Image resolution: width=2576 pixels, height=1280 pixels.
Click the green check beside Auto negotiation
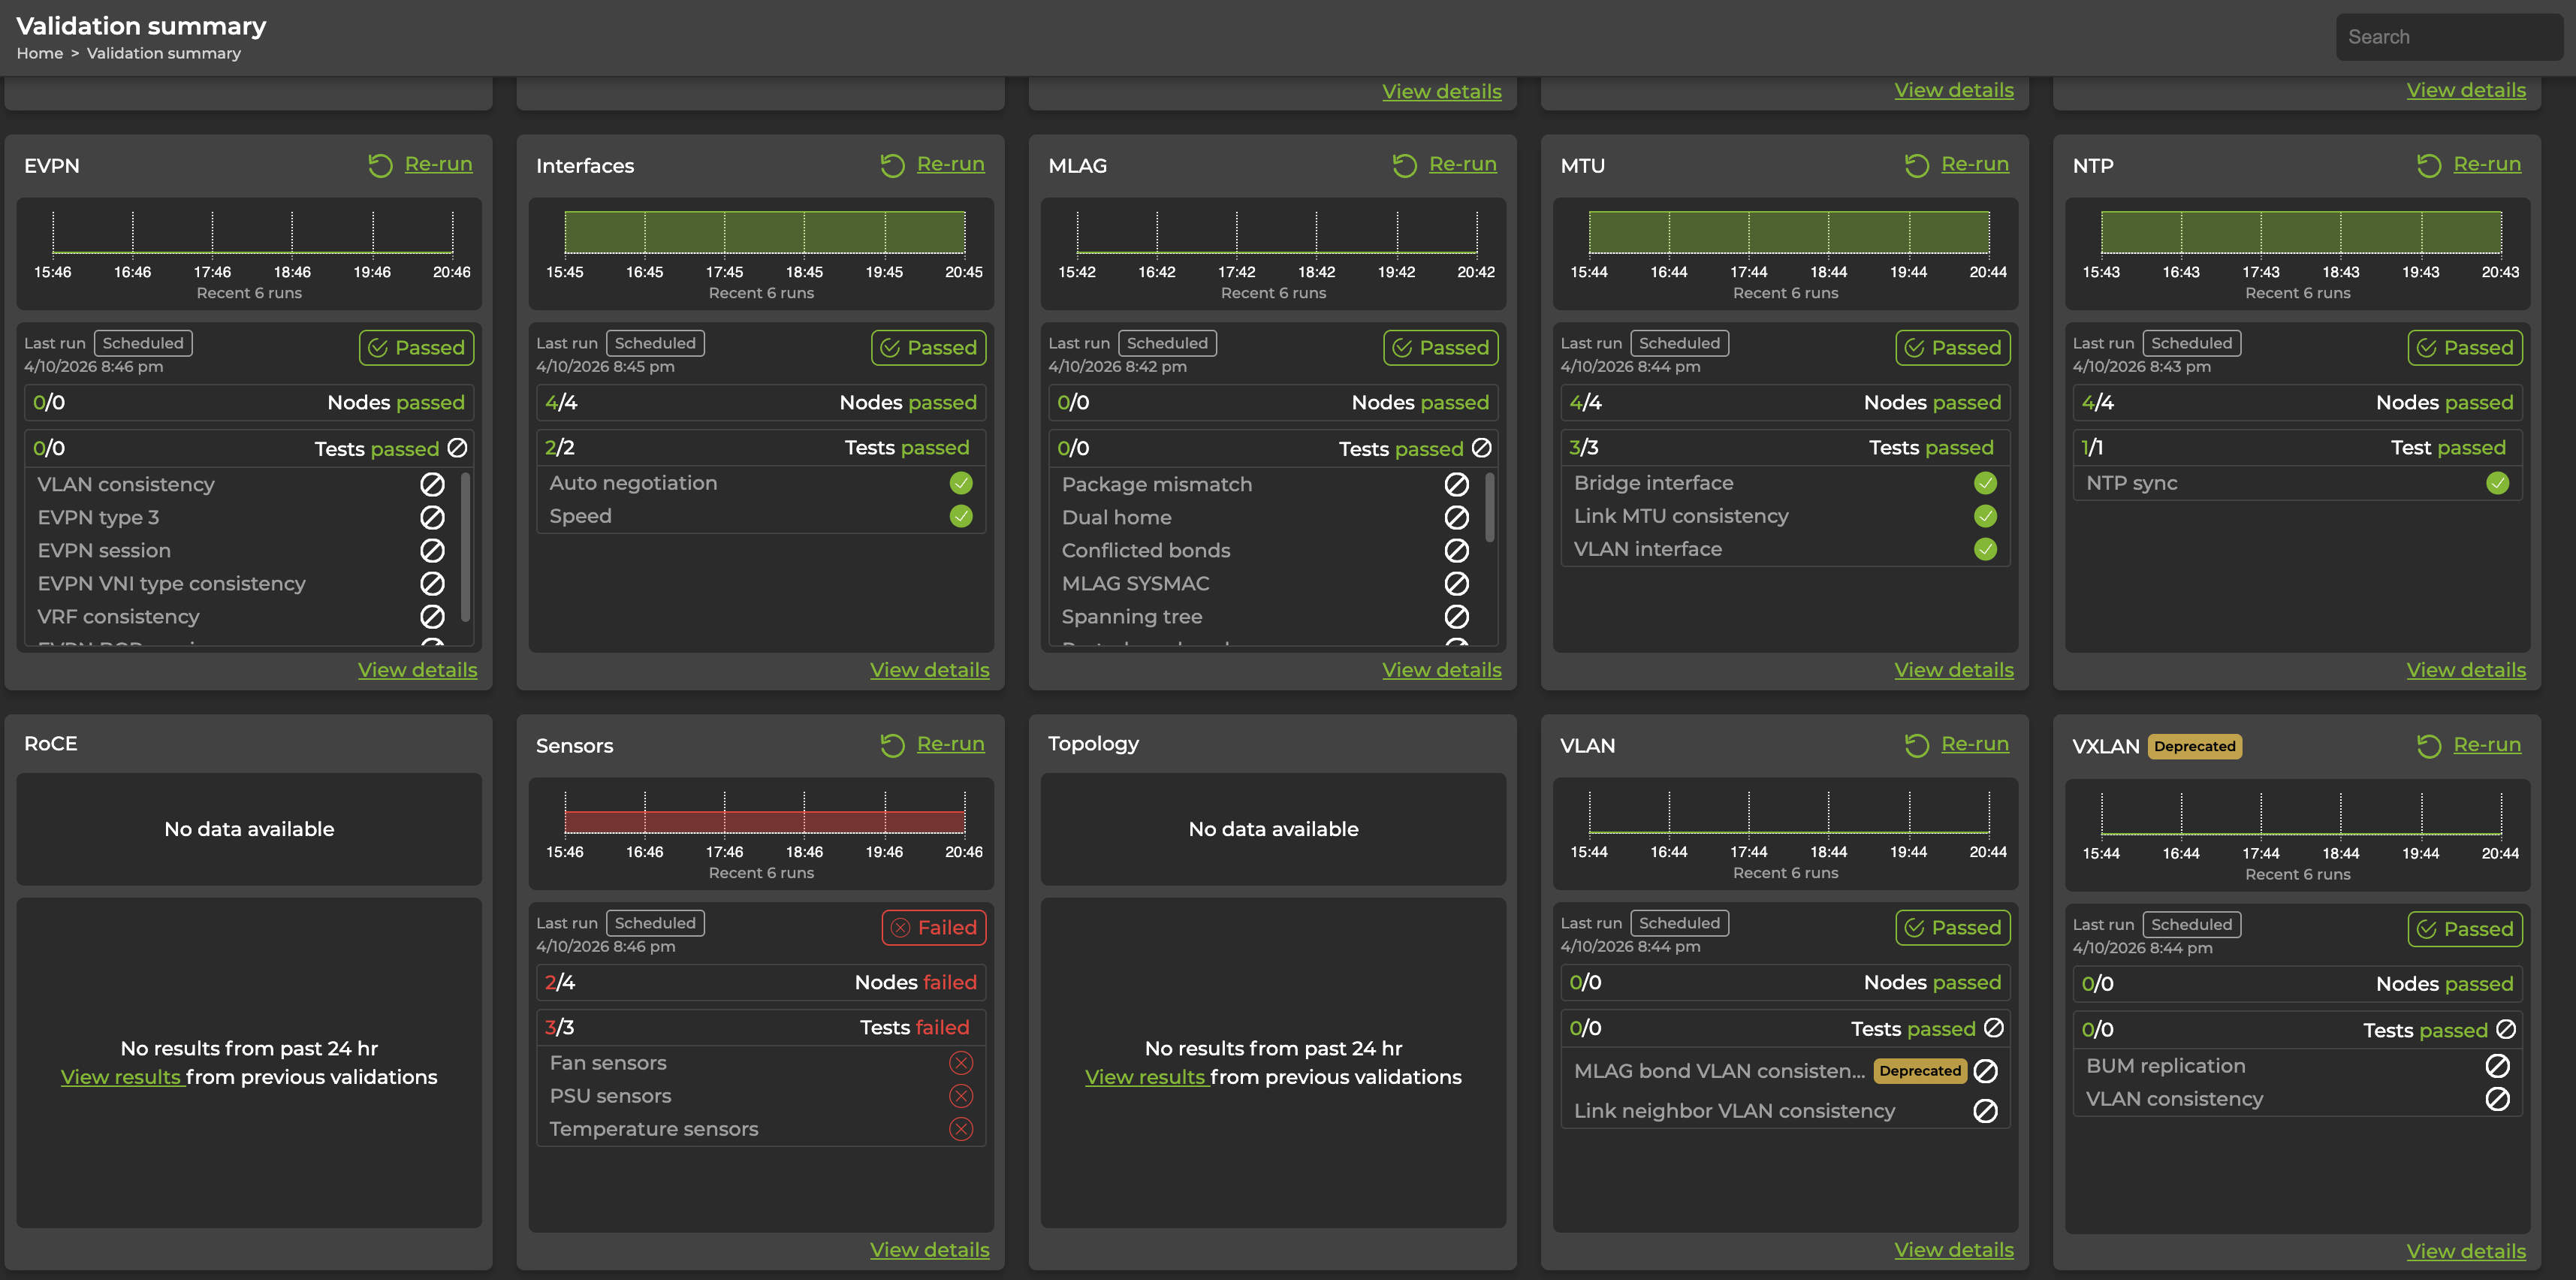pyautogui.click(x=961, y=483)
